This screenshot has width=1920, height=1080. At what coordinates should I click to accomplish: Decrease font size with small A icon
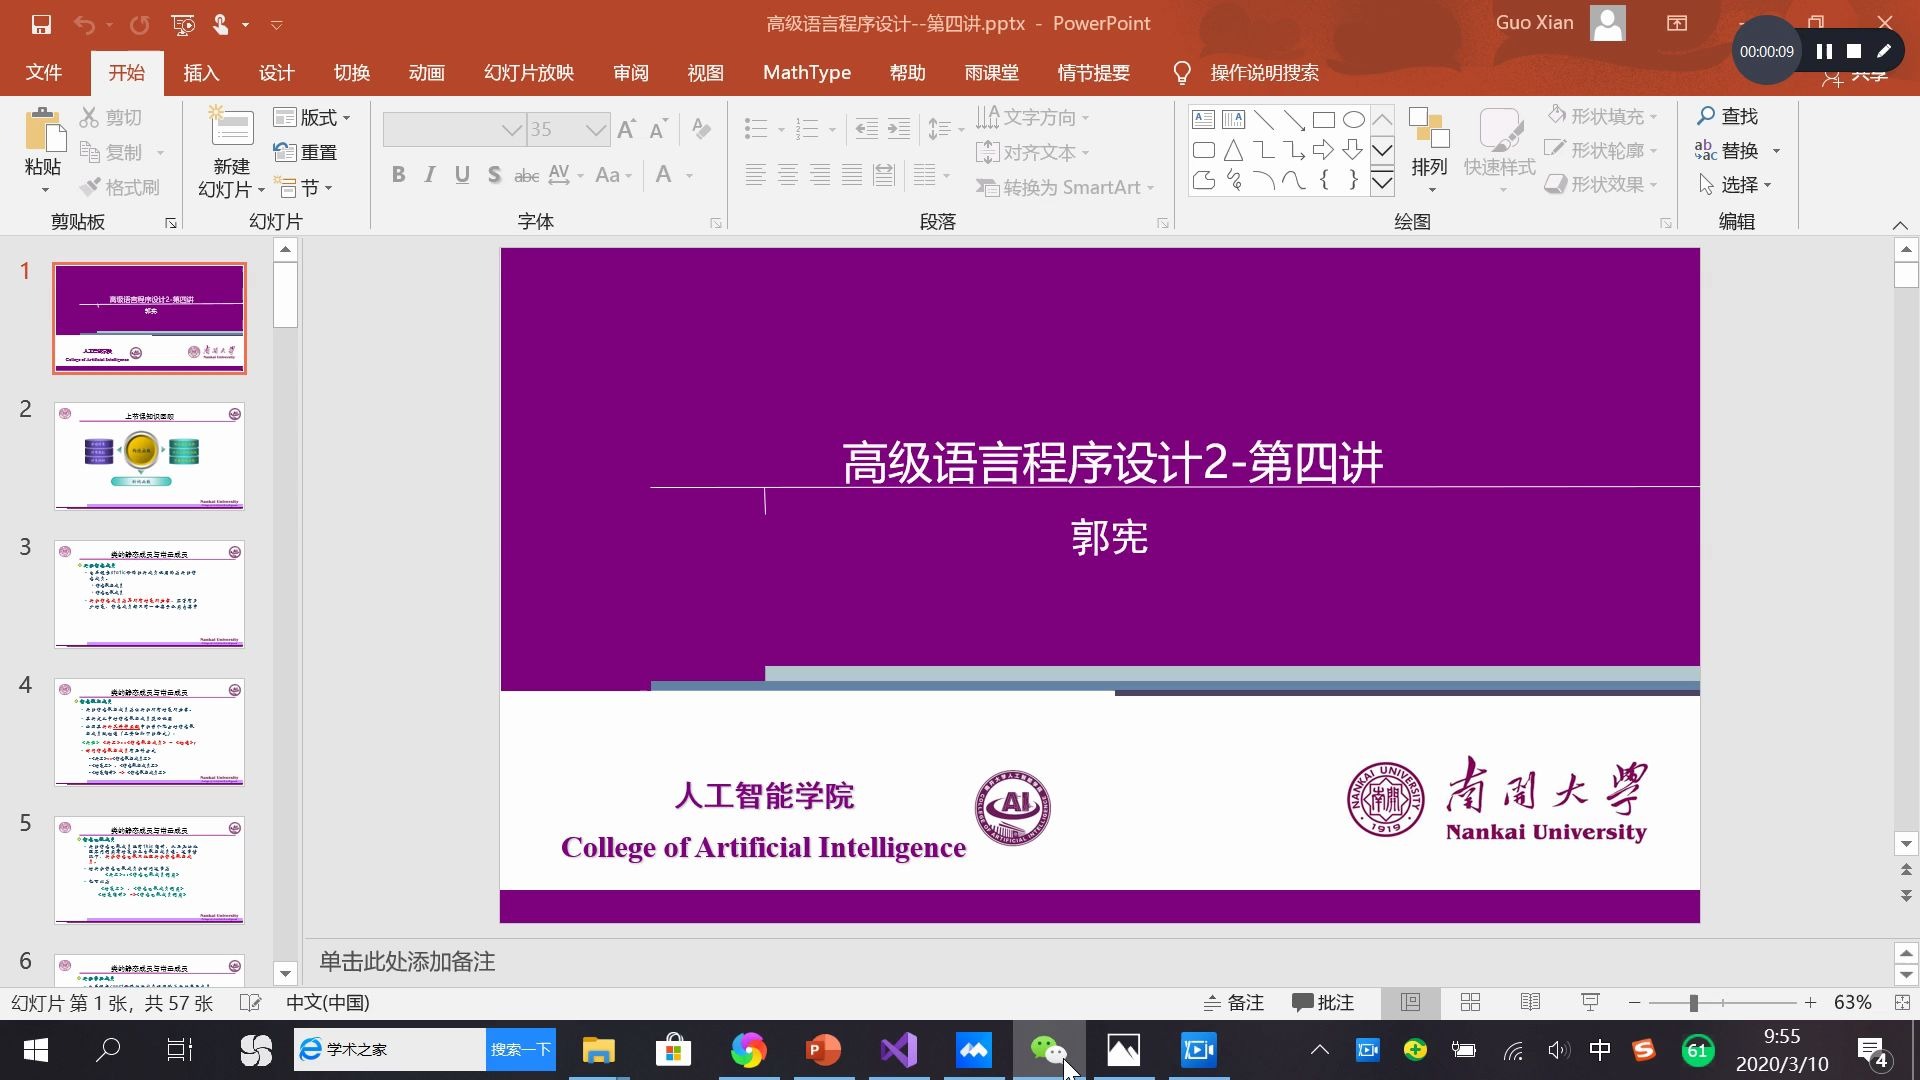pyautogui.click(x=658, y=129)
